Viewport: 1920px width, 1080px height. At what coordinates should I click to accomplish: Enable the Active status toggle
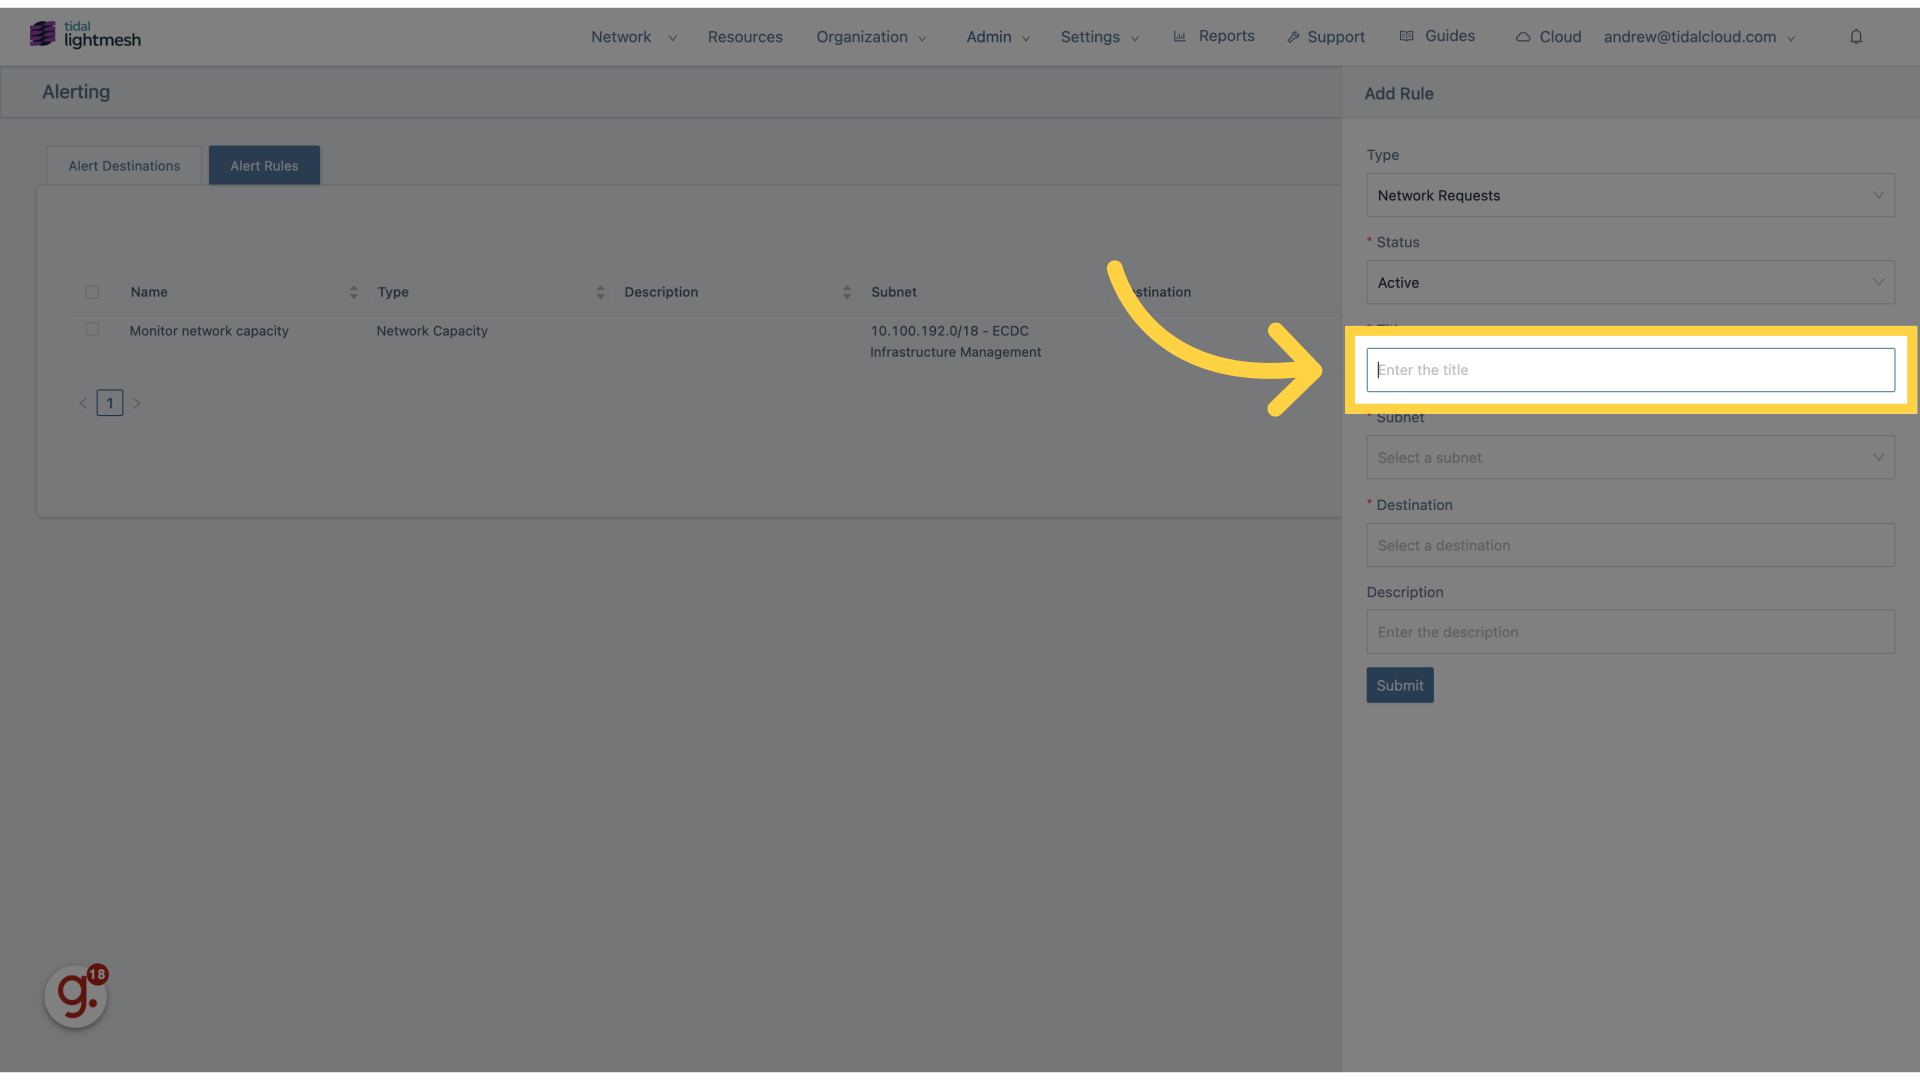pyautogui.click(x=1630, y=282)
